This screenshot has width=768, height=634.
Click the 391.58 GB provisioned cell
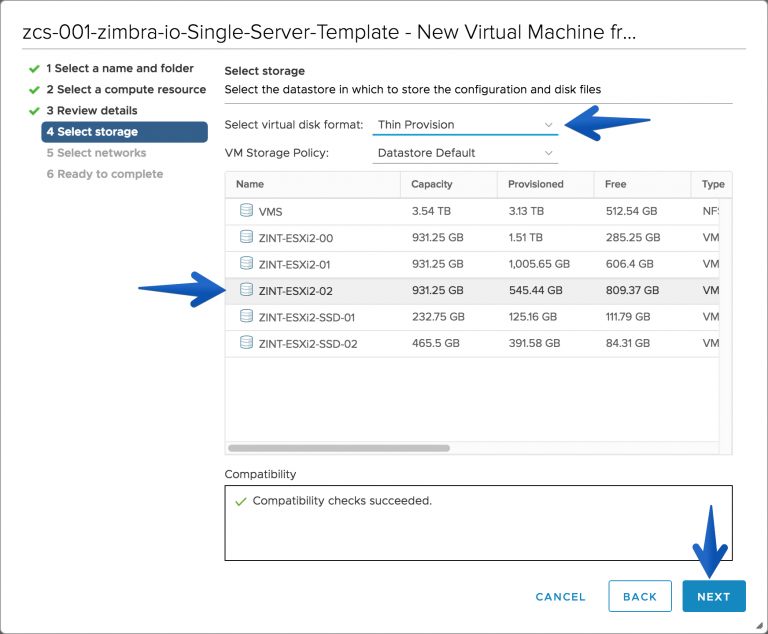tap(534, 343)
